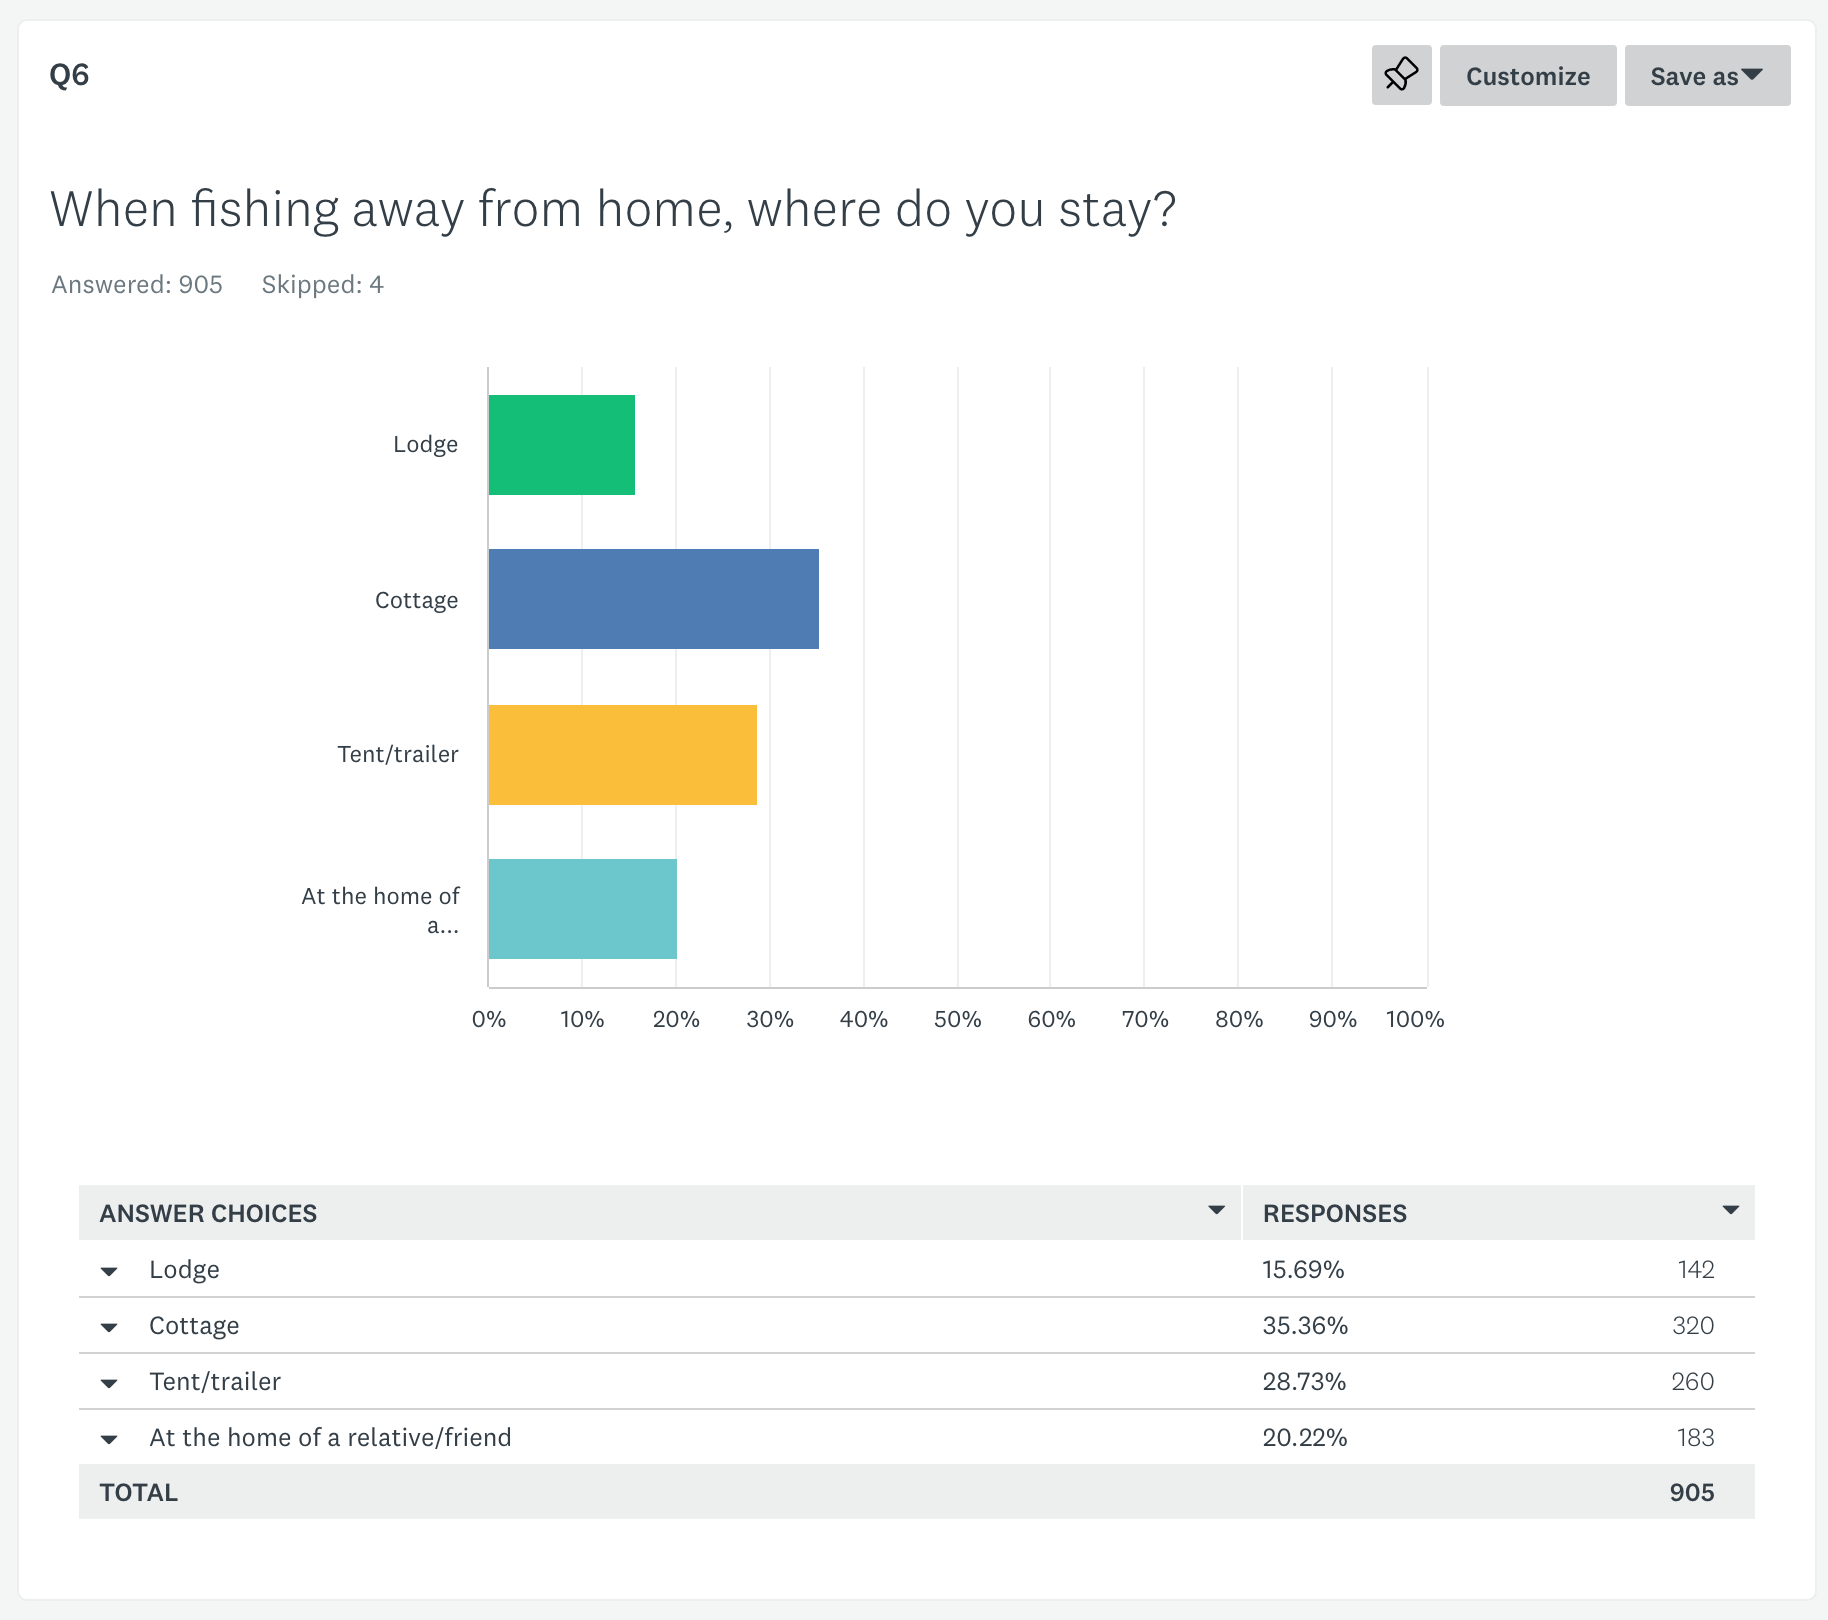This screenshot has height=1620, width=1828.
Task: Click the TOTAL row label
Action: click(x=139, y=1492)
